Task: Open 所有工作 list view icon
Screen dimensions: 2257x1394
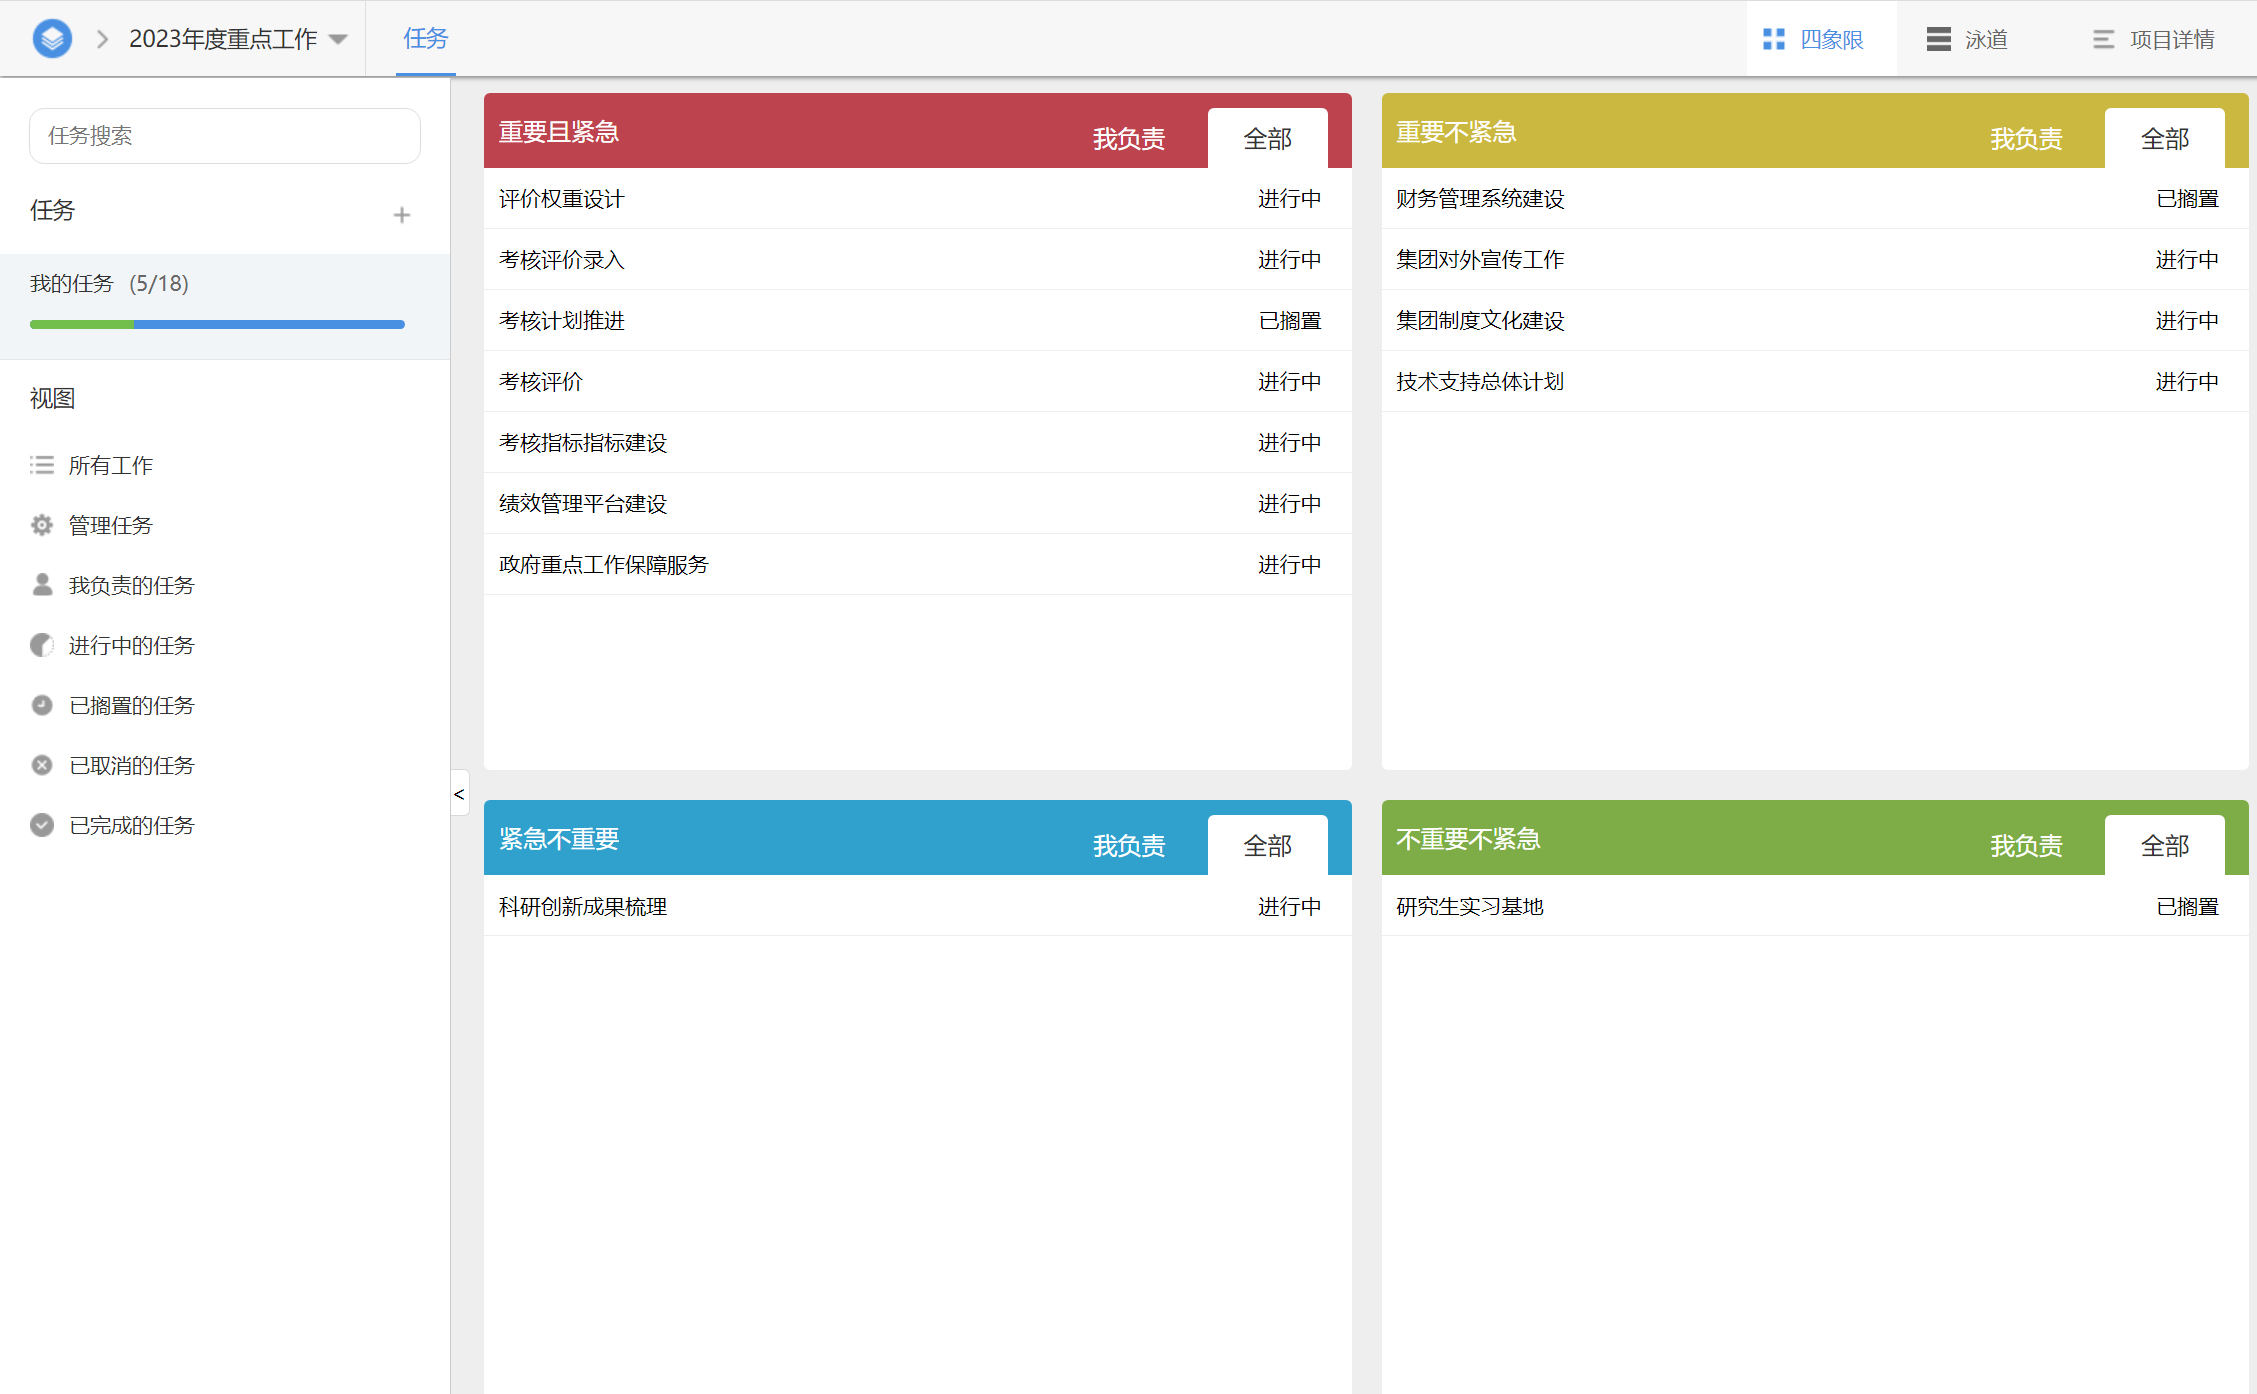Action: [42, 465]
